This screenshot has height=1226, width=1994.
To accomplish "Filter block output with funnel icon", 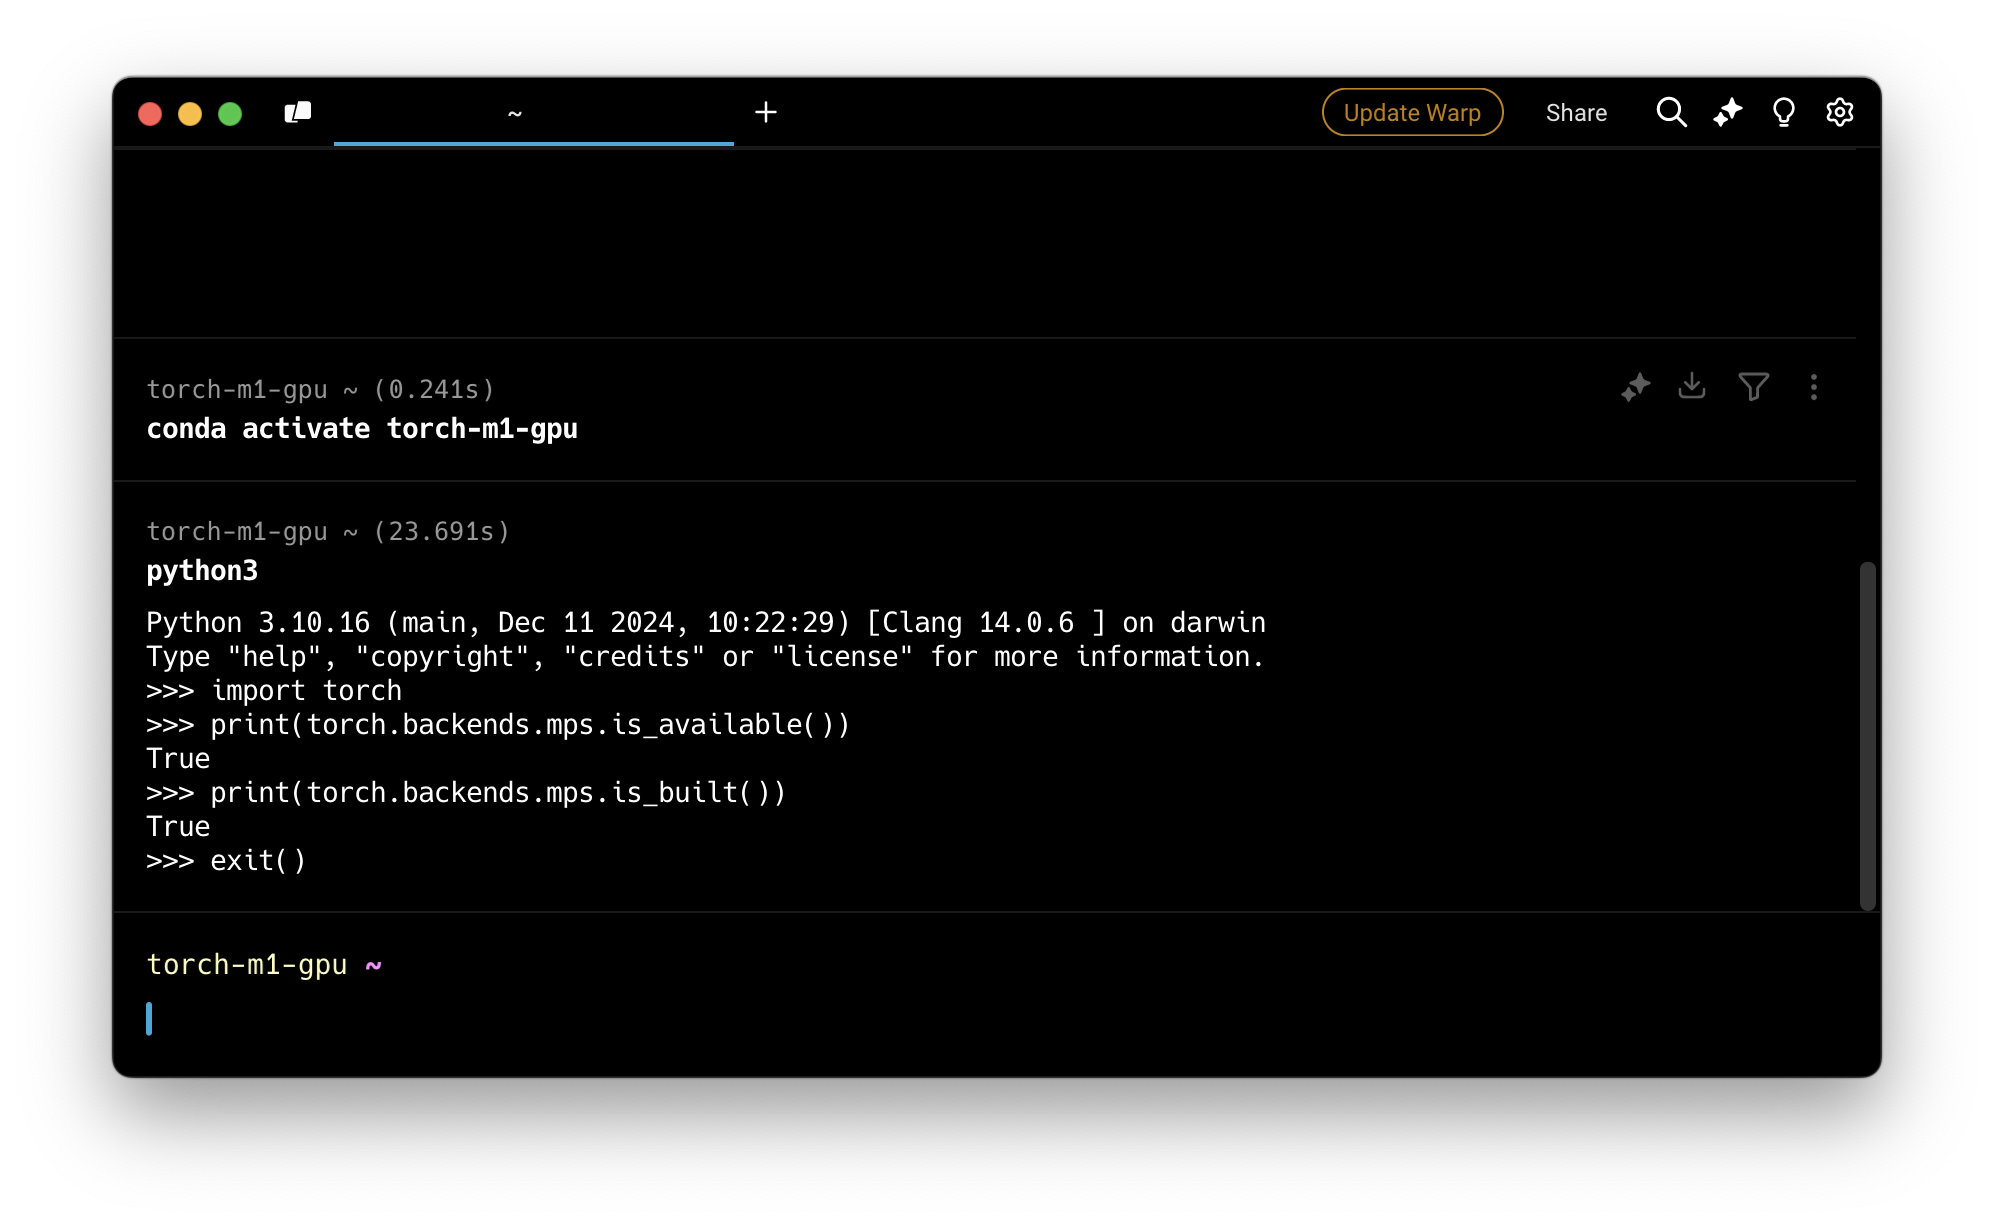I will [1753, 387].
